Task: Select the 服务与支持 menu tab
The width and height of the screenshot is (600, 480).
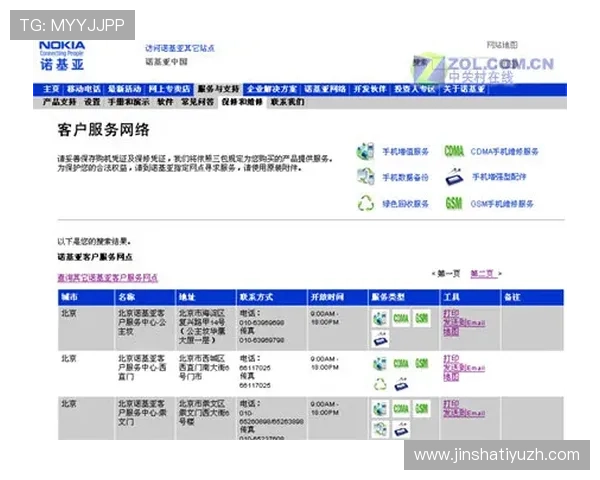Action: pos(218,89)
